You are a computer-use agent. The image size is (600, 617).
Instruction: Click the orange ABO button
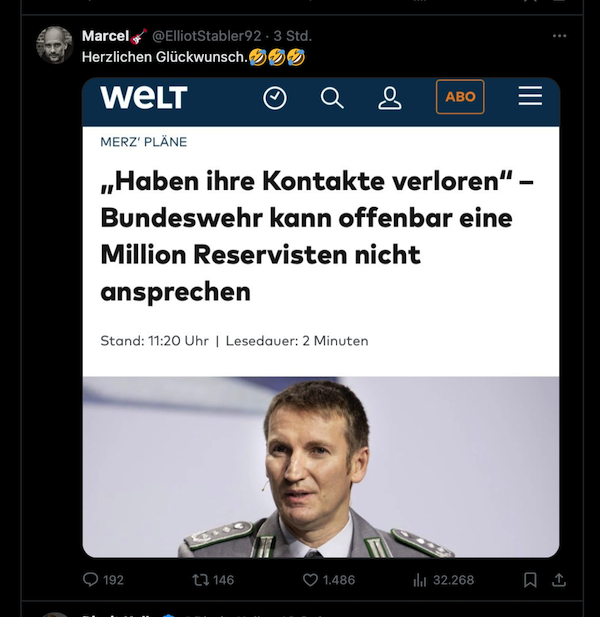point(460,97)
